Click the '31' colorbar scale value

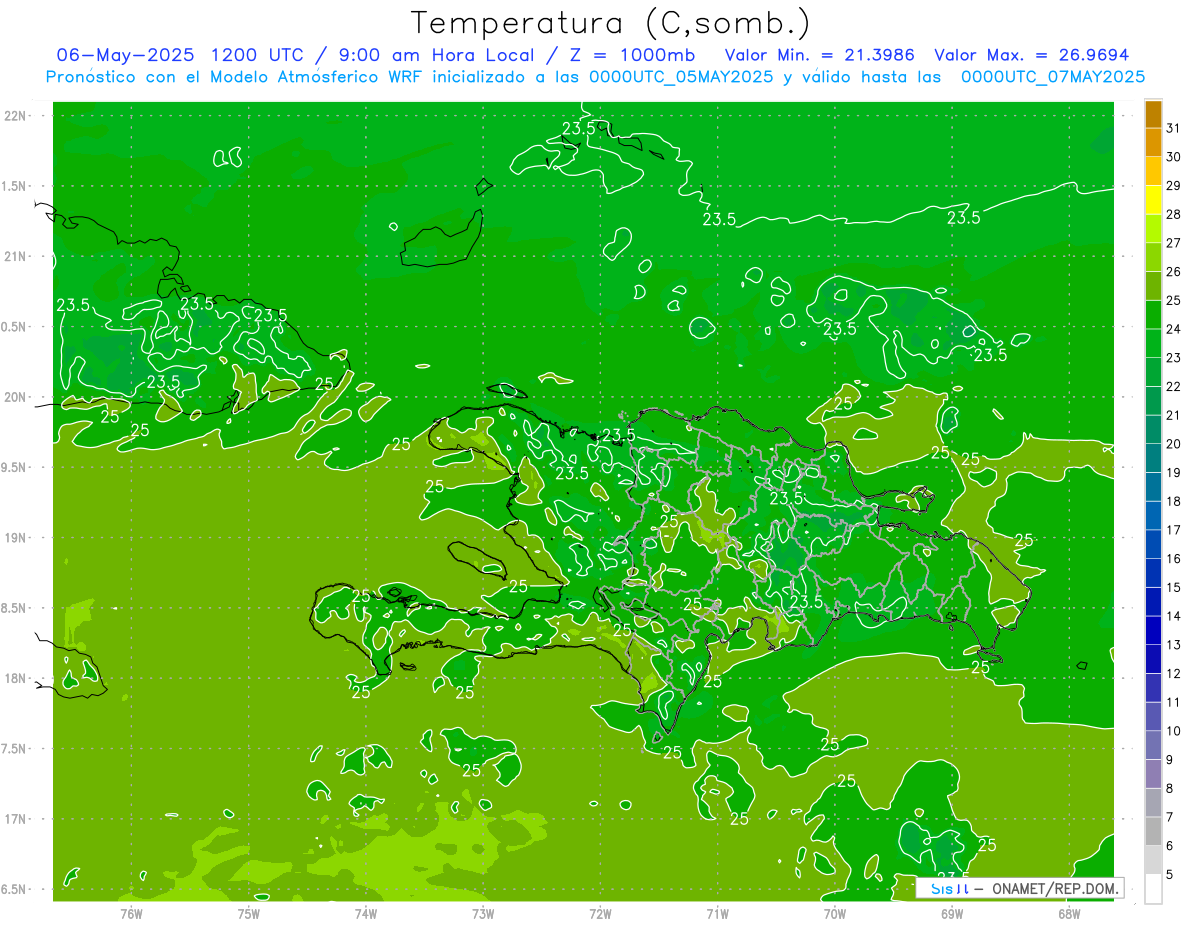click(1173, 128)
